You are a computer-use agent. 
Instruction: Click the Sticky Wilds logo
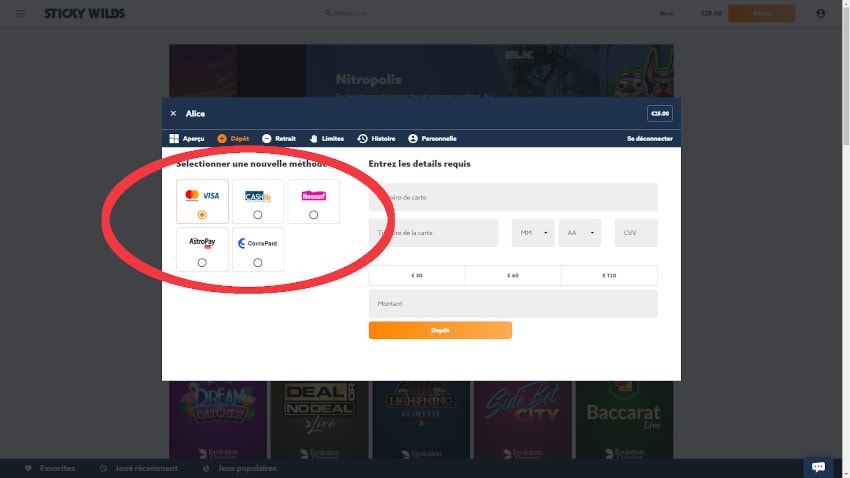[85, 14]
